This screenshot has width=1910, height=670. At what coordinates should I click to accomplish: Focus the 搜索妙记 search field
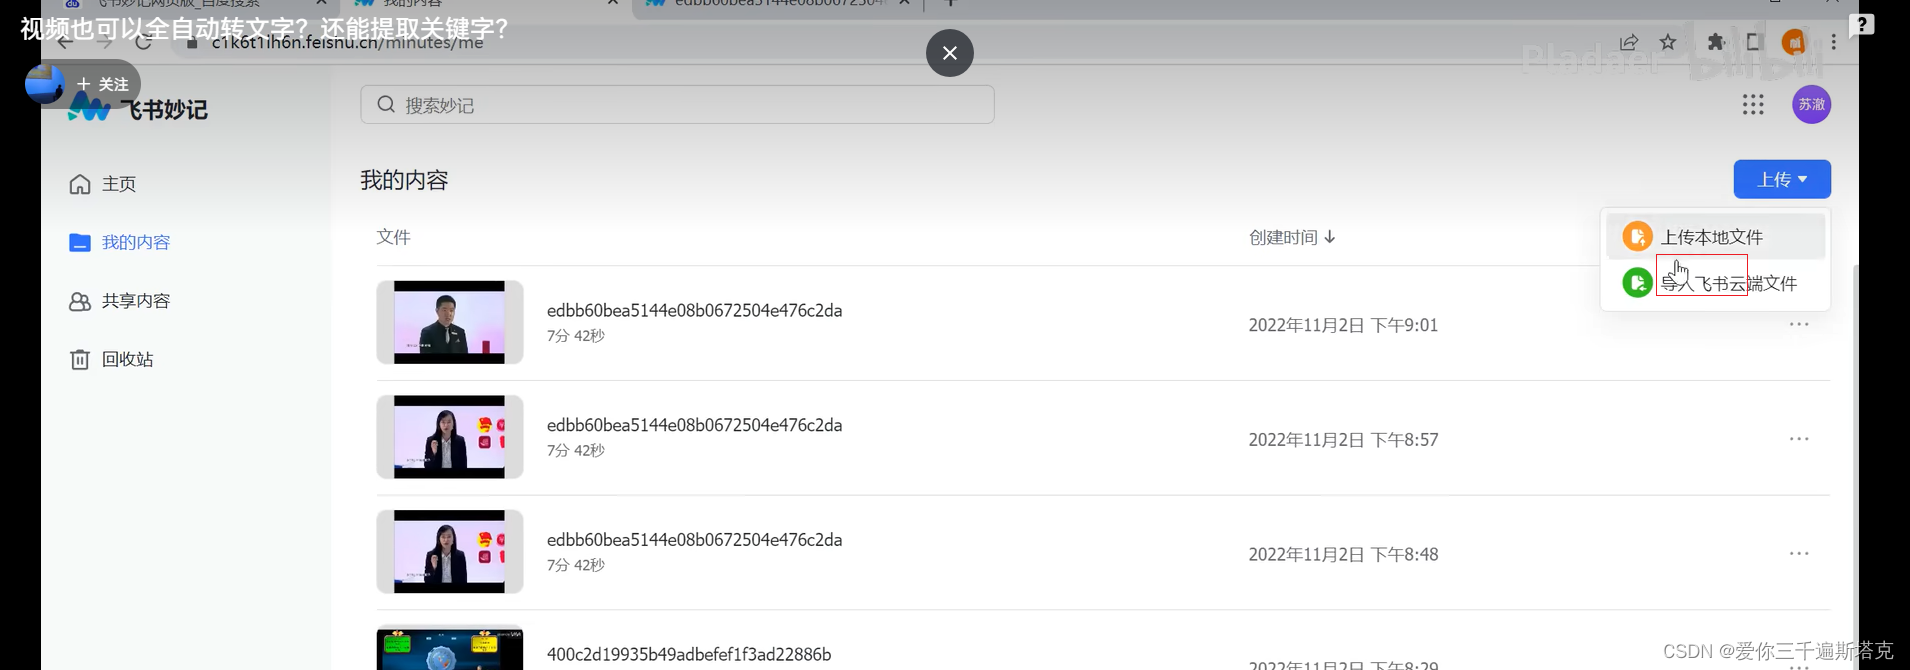click(x=677, y=105)
